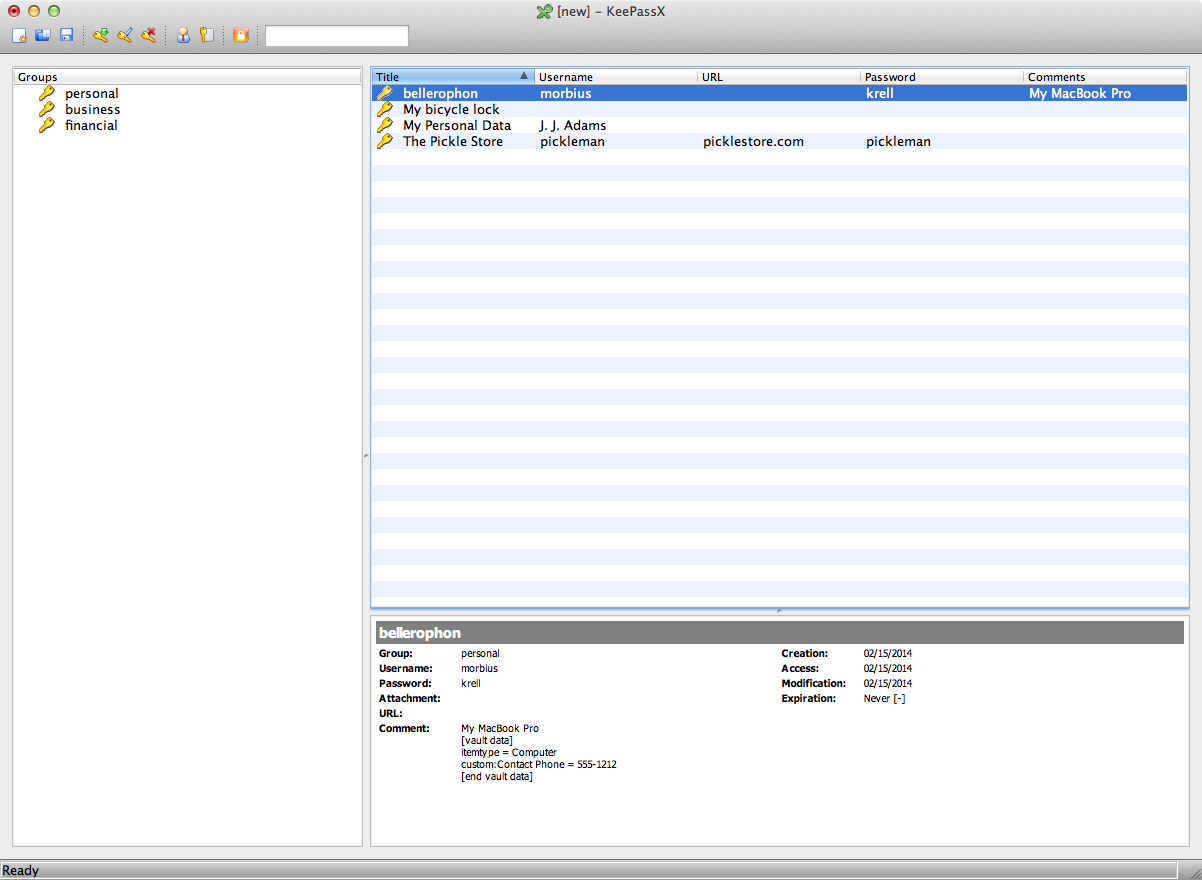Add a new entry using the key-plus icon
Screen dimensions: 1202x880
tap(100, 36)
